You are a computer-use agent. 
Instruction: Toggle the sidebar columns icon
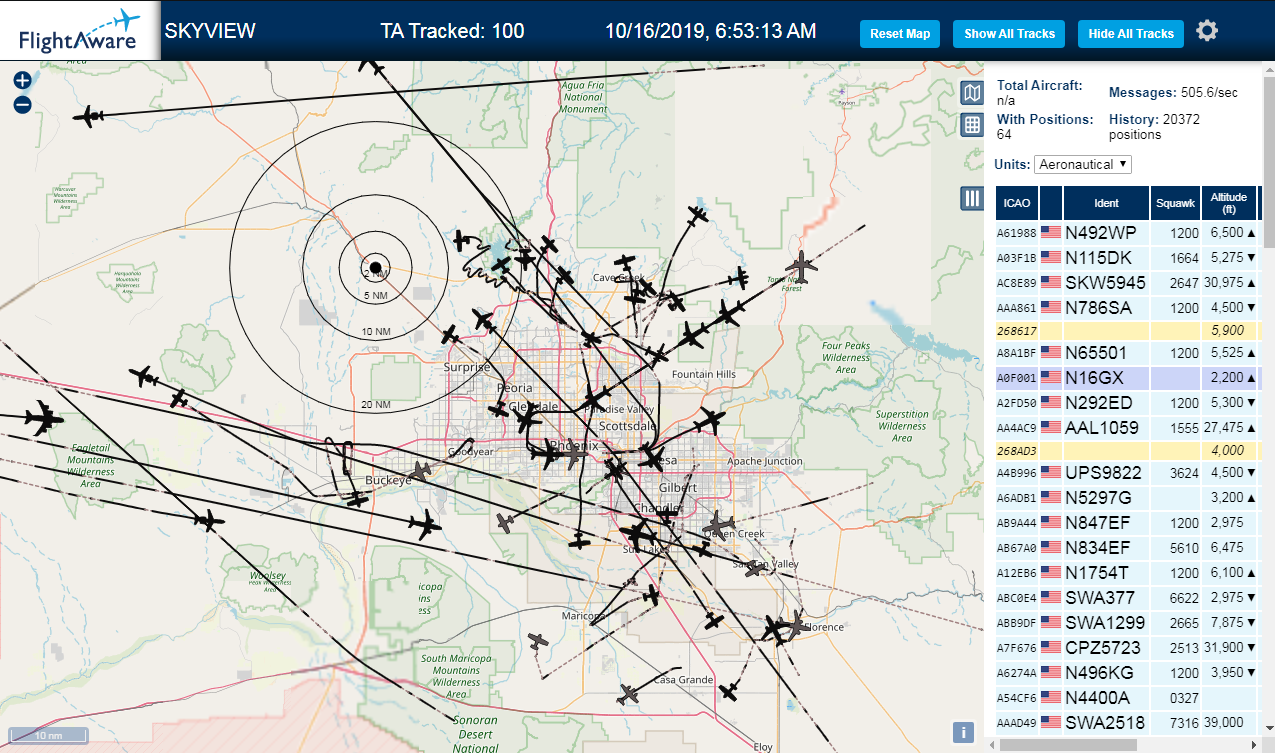tap(971, 198)
